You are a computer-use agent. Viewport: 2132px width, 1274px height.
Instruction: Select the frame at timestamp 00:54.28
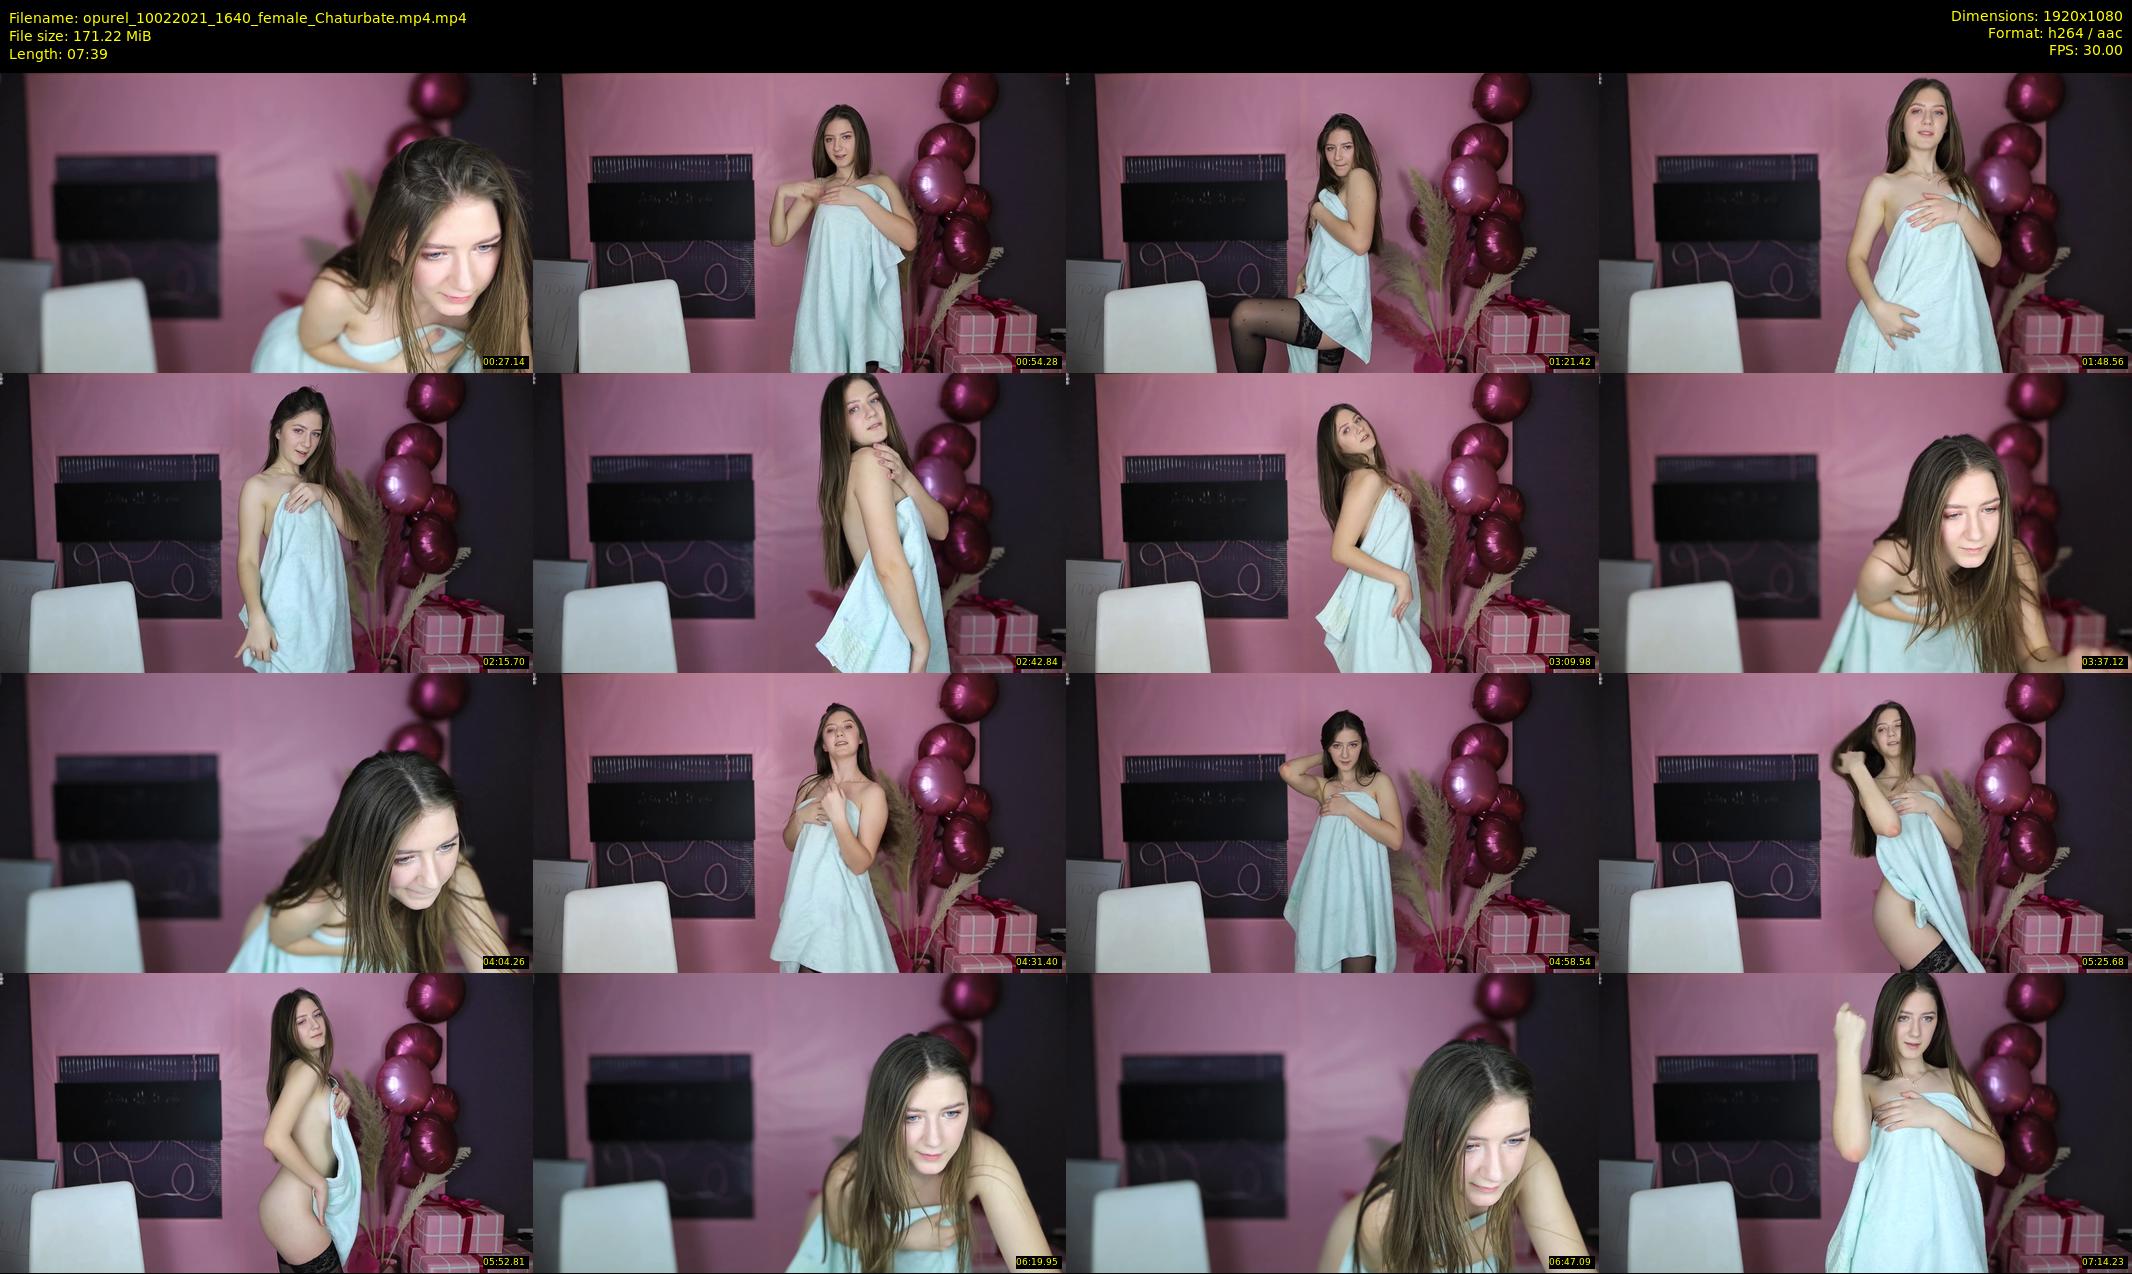click(x=799, y=223)
